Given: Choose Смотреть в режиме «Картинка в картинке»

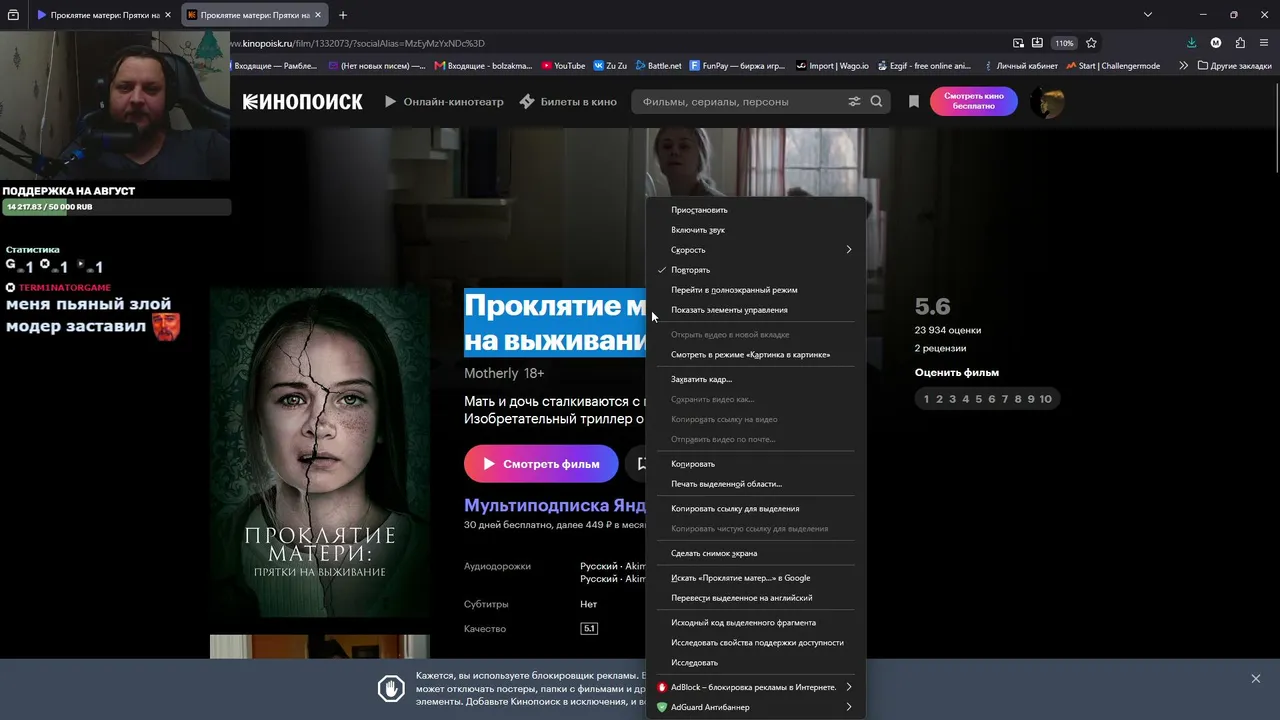Looking at the screenshot, I should [x=755, y=355].
